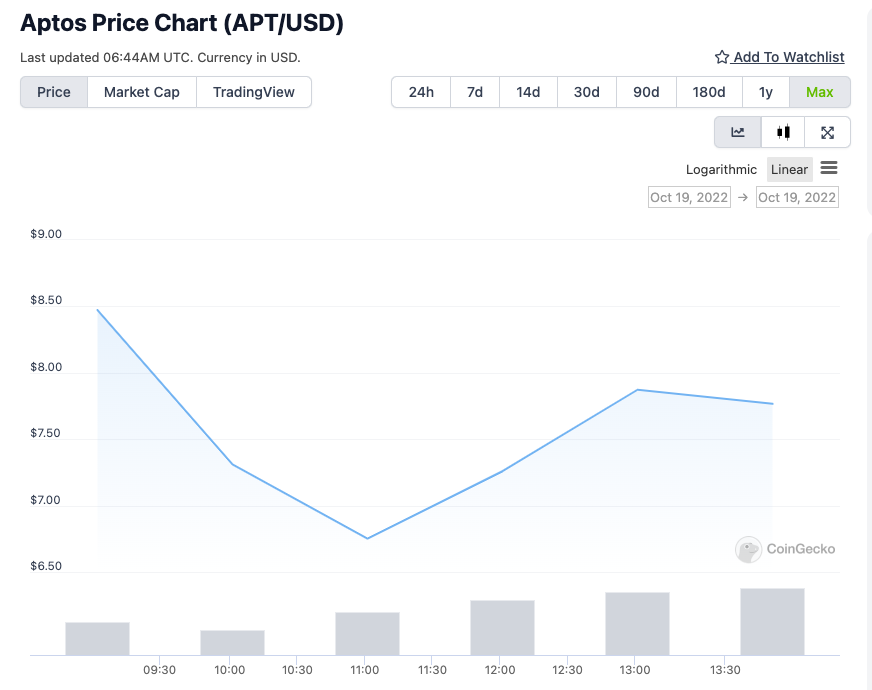Switch to the Price tab

(x=54, y=92)
